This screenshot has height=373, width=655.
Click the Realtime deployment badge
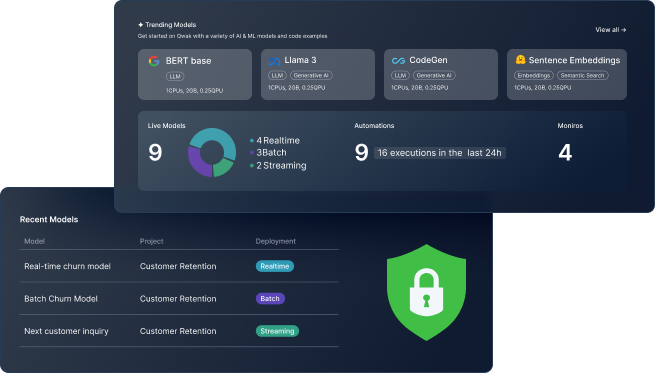[x=274, y=266]
